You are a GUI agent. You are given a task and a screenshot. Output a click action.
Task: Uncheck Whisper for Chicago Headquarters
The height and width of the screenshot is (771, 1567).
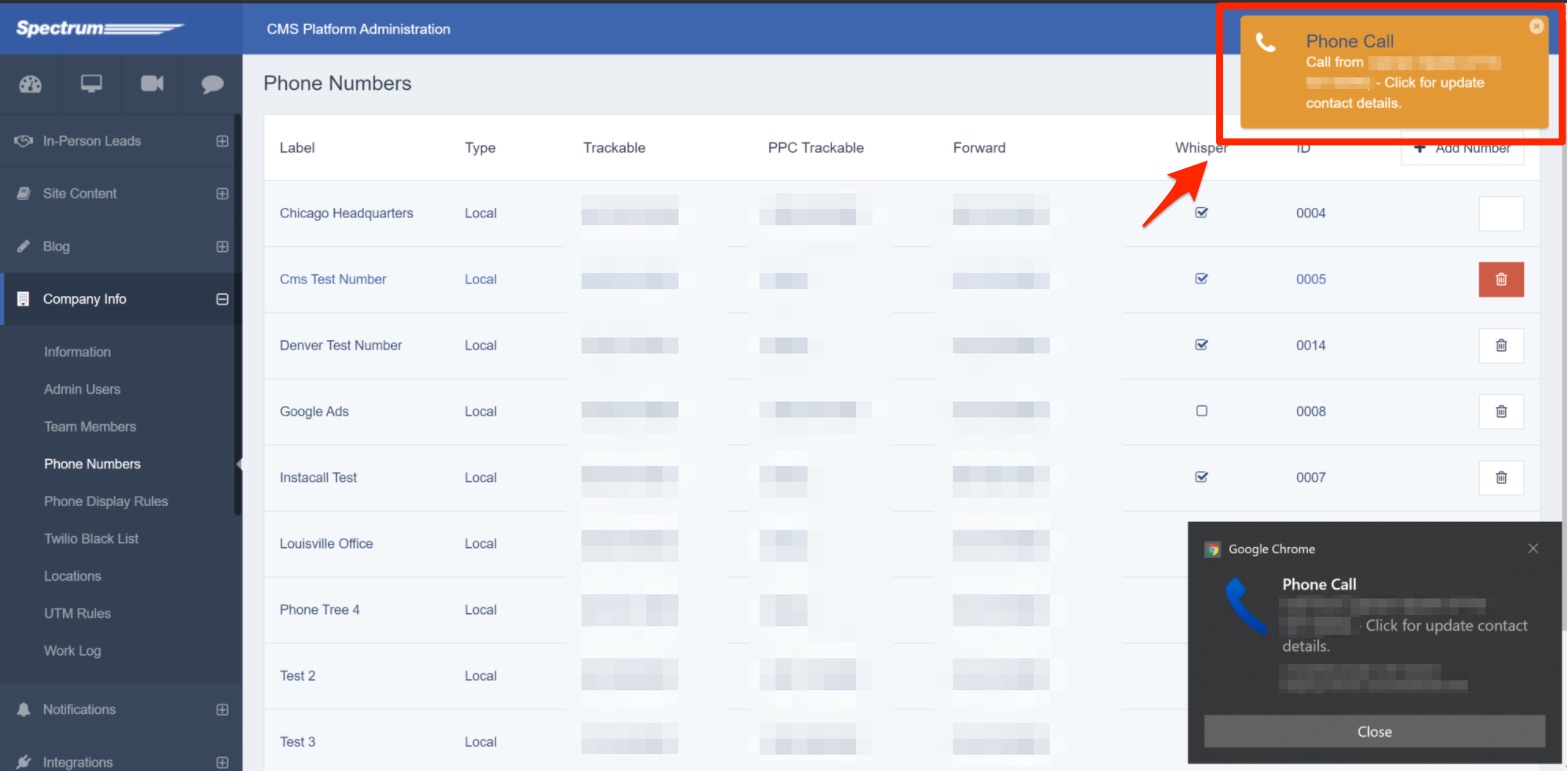[x=1202, y=213]
